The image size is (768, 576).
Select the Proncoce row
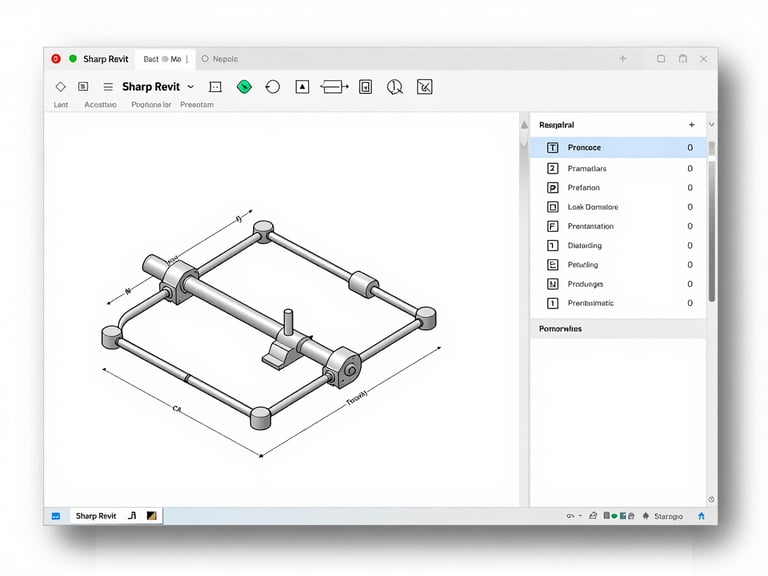pyautogui.click(x=618, y=147)
